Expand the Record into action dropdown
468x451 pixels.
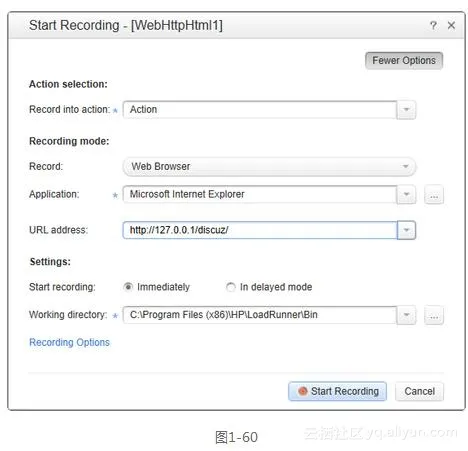pos(406,110)
